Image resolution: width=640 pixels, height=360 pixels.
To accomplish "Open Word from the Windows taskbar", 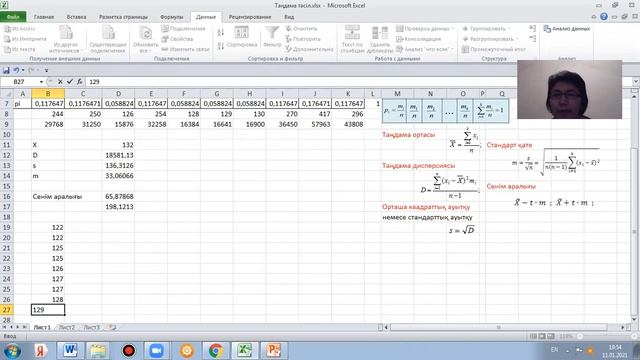I will [69, 351].
